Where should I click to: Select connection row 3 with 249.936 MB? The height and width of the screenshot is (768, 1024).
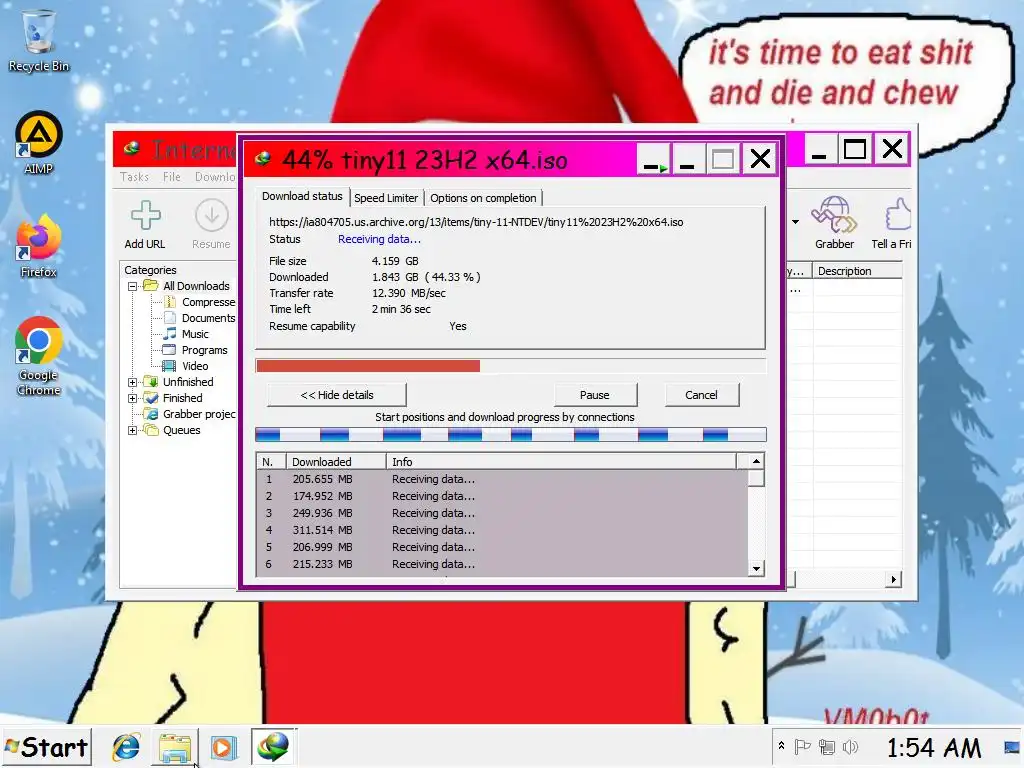[x=502, y=513]
